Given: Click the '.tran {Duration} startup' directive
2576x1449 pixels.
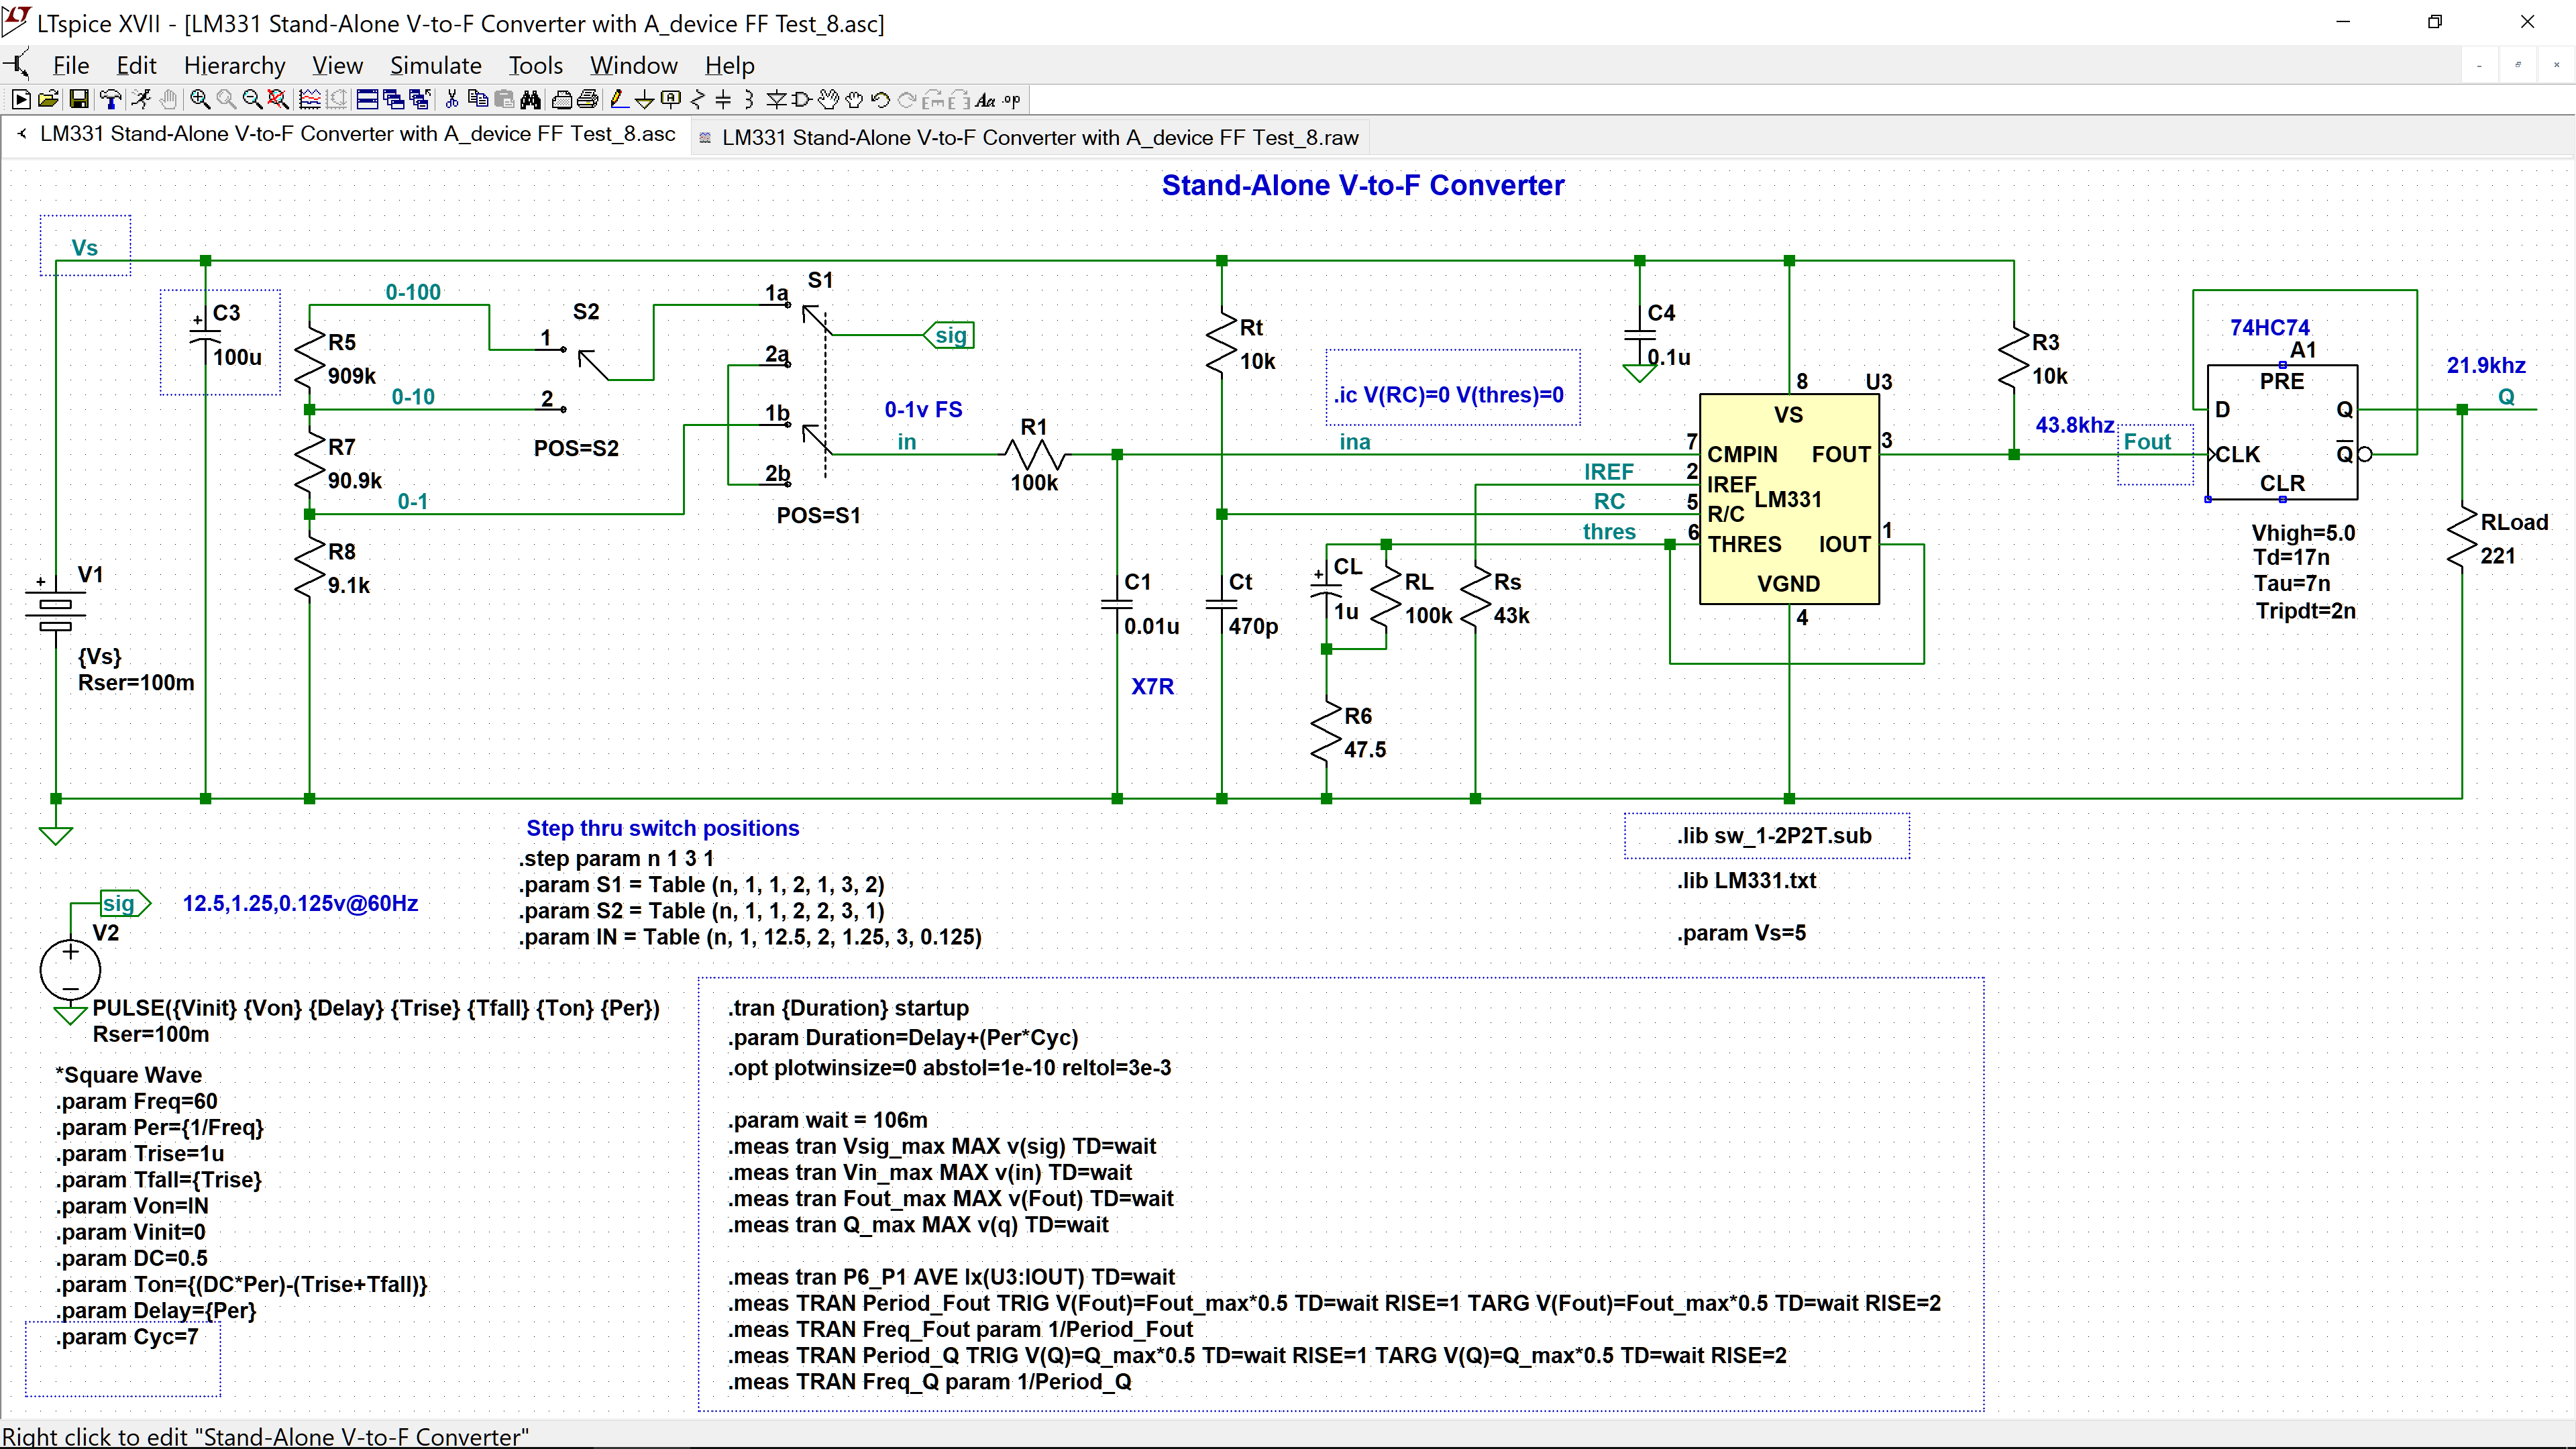Looking at the screenshot, I should point(848,1008).
